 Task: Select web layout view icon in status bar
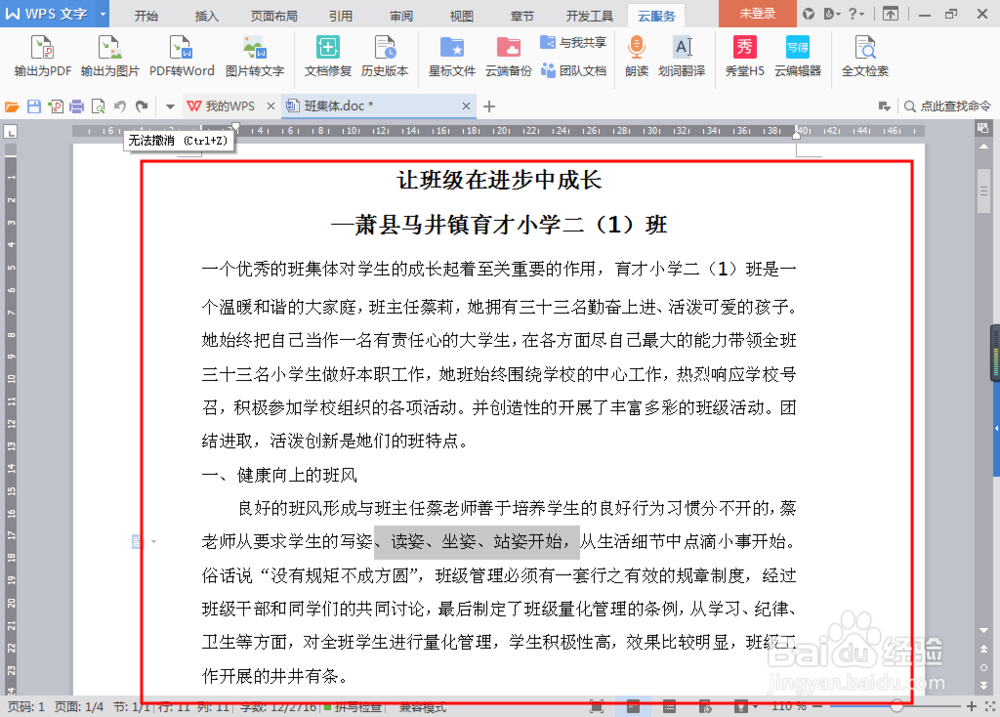(x=705, y=706)
